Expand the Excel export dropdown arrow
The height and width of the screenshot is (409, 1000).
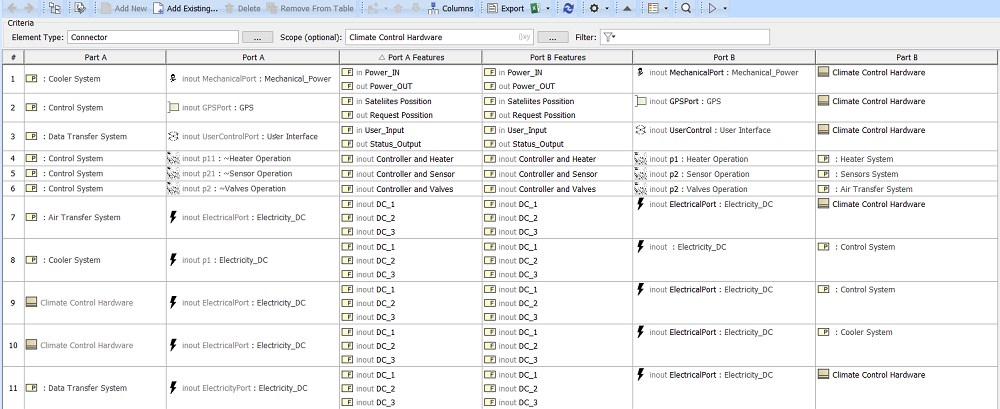[x=548, y=8]
